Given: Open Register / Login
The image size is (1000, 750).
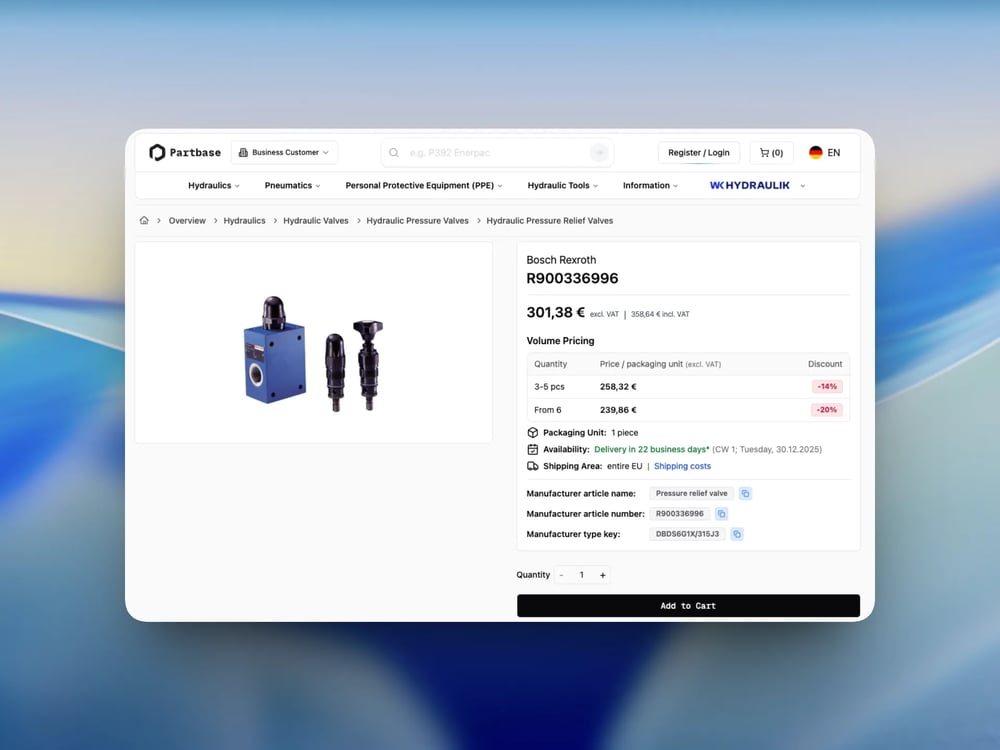Looking at the screenshot, I should (x=698, y=152).
